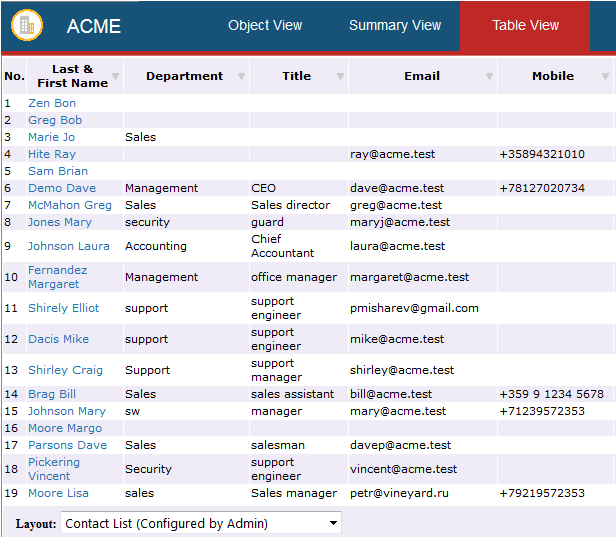Viewport: 616px width, 537px height.
Task: Open Hite Ray contact link
Action: [x=52, y=154]
